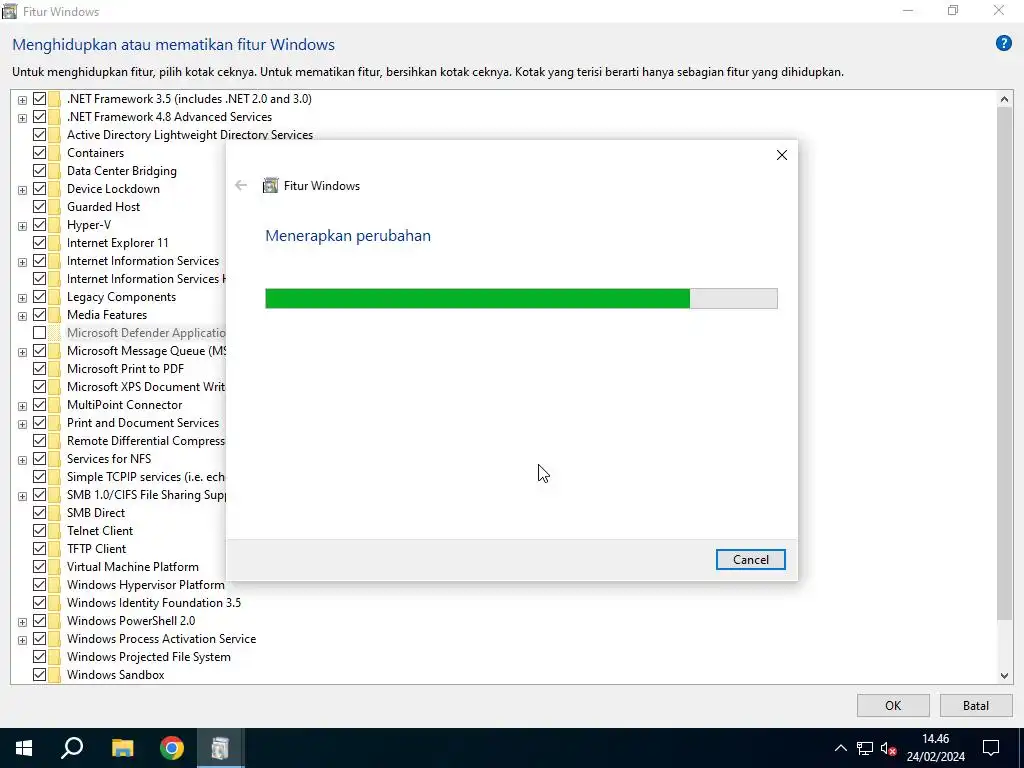The width and height of the screenshot is (1024, 768).
Task: Close the Menerapkan perubahan dialog
Action: pos(781,155)
